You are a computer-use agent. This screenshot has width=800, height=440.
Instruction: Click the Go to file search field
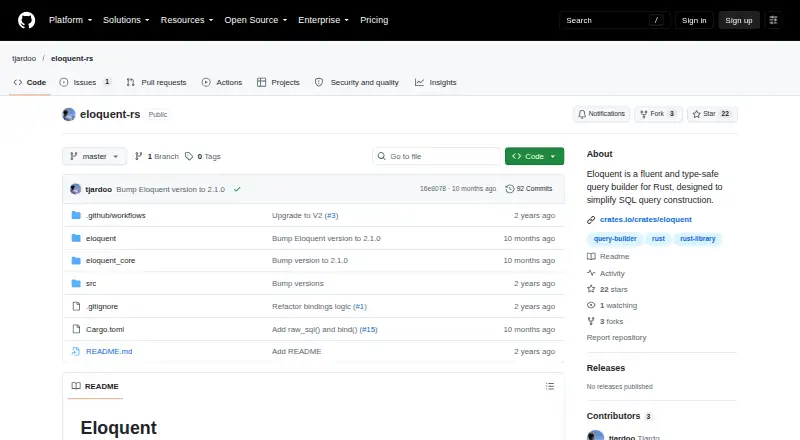(x=436, y=156)
